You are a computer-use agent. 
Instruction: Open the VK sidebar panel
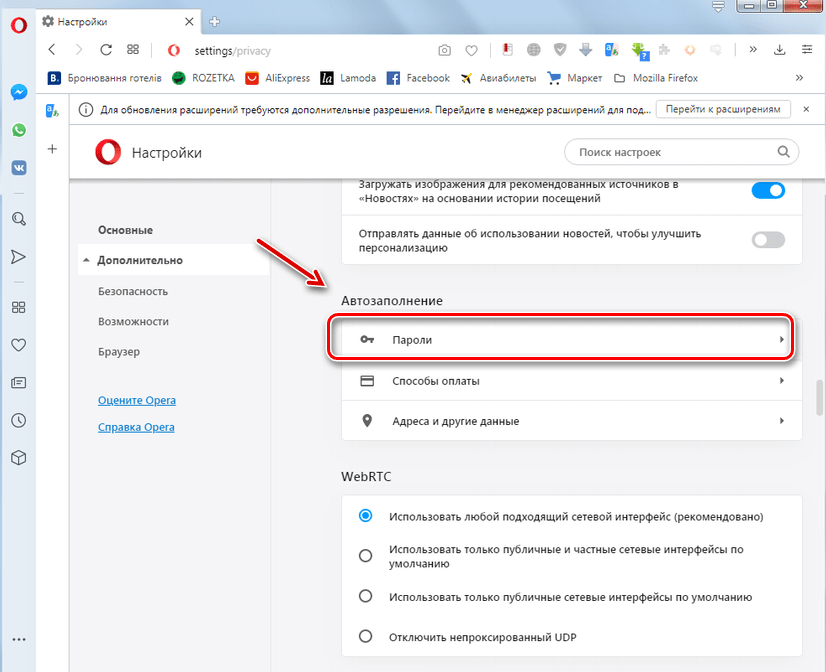coord(18,168)
